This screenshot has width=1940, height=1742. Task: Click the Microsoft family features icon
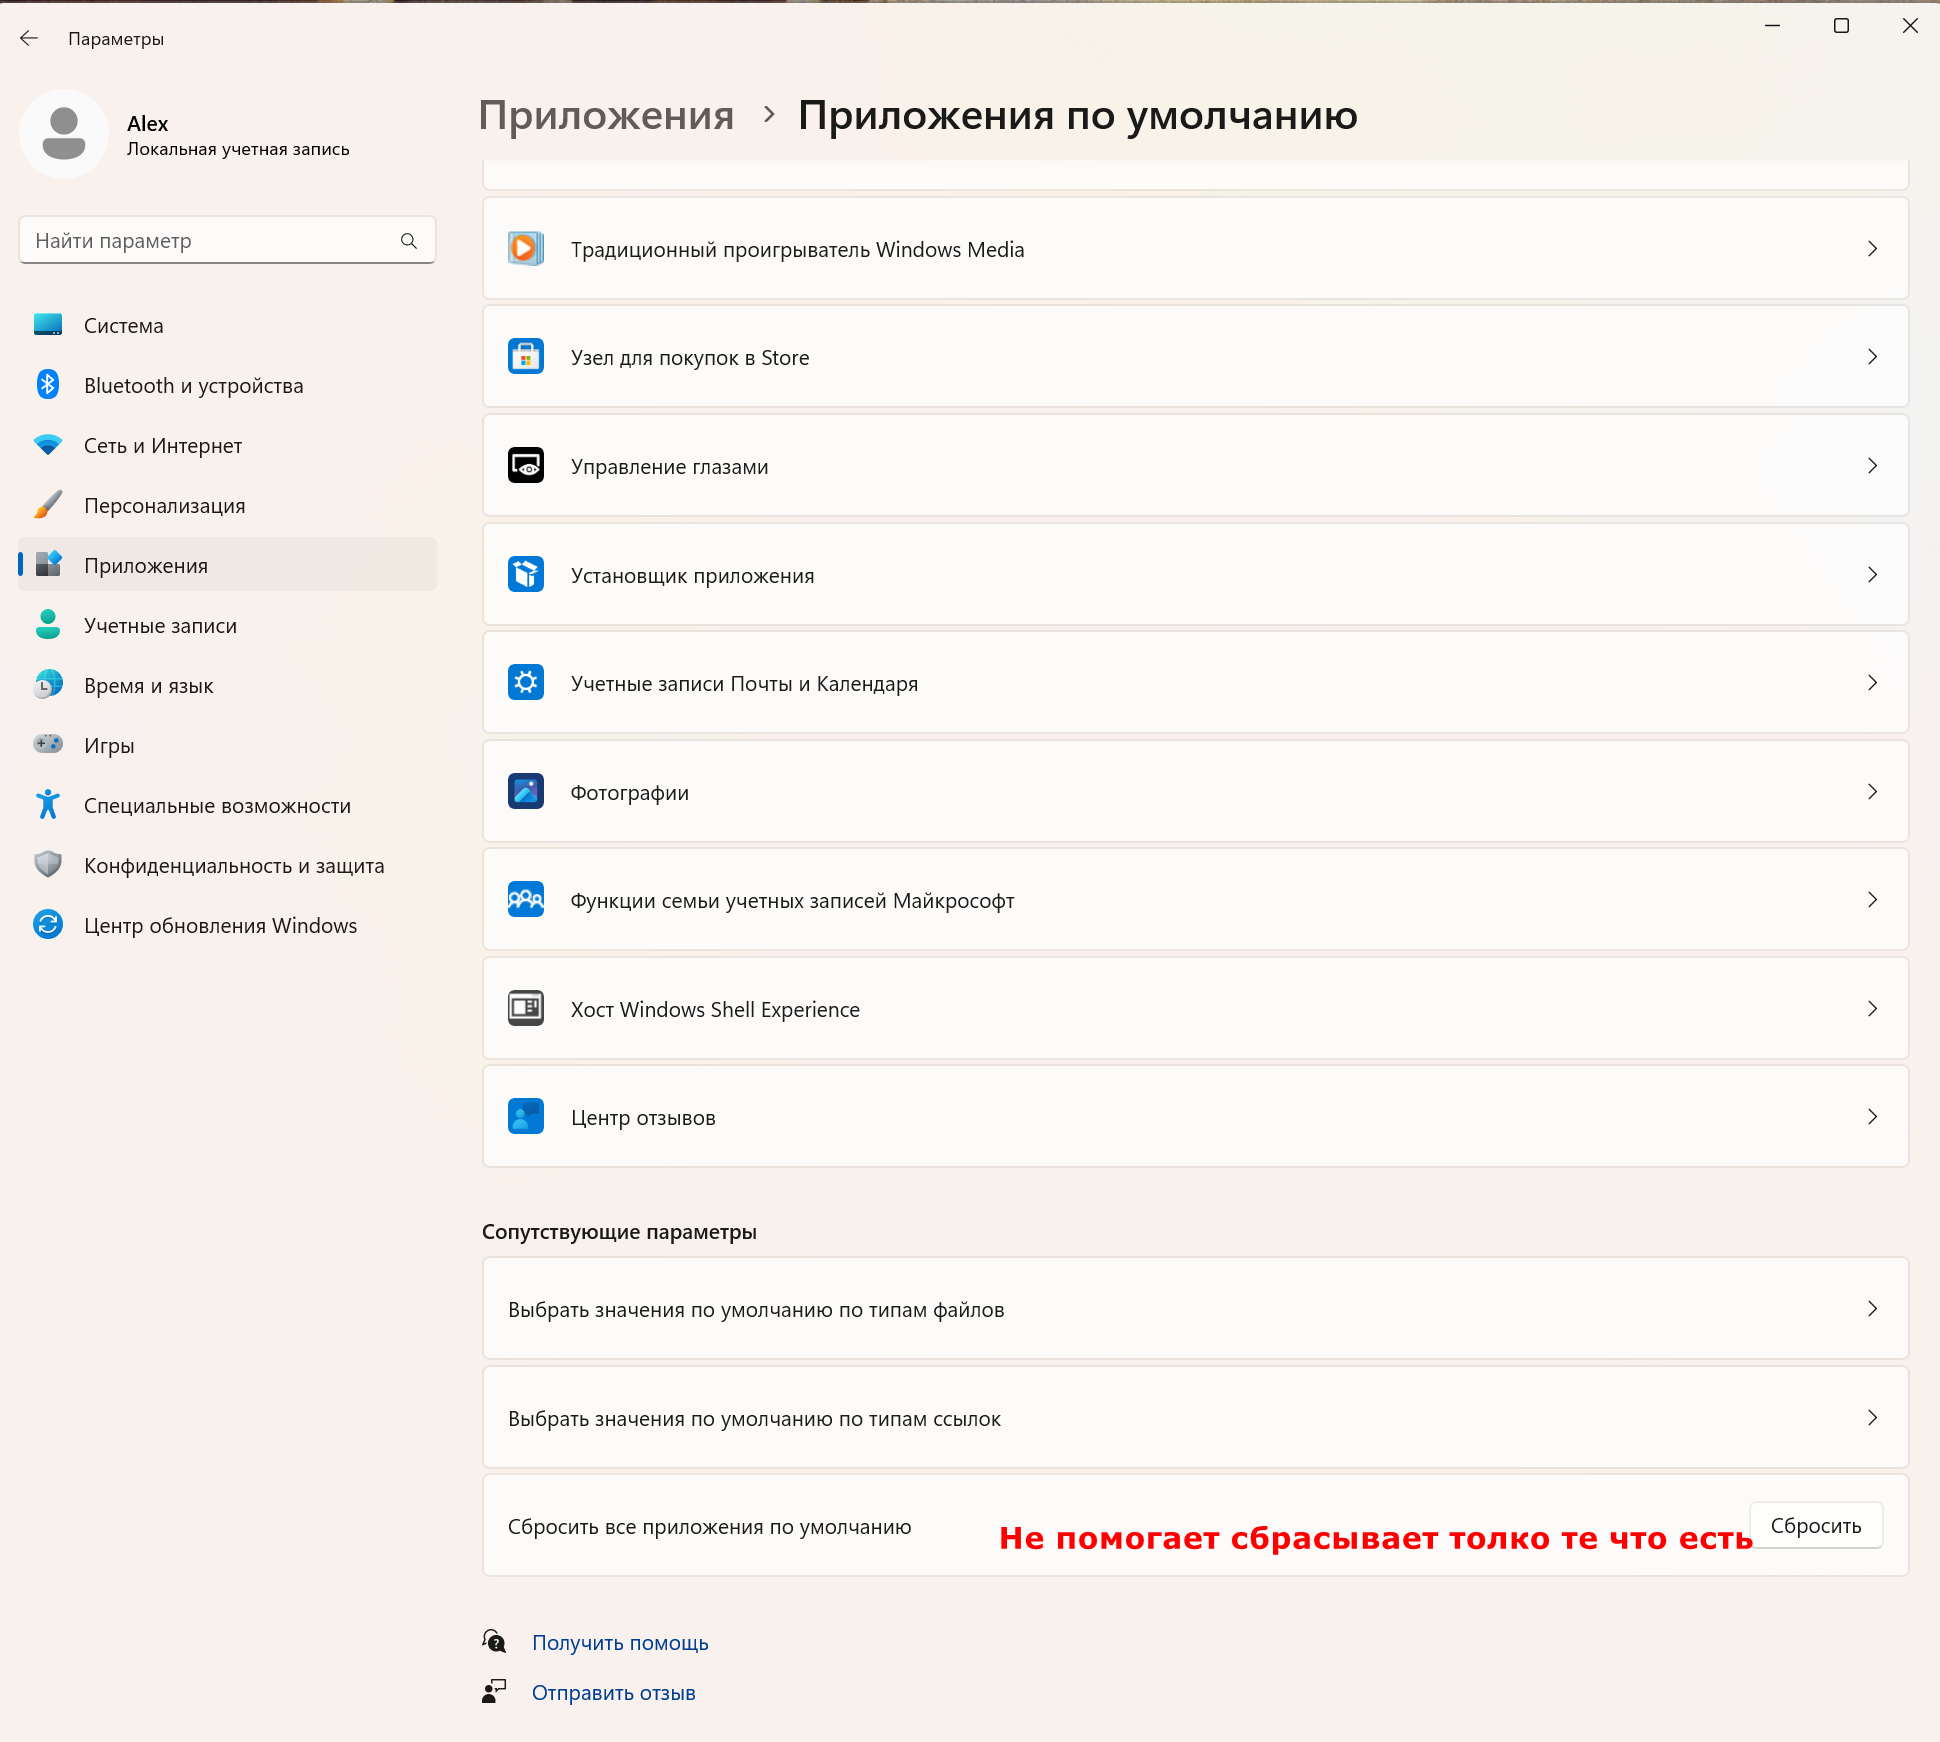[x=525, y=900]
